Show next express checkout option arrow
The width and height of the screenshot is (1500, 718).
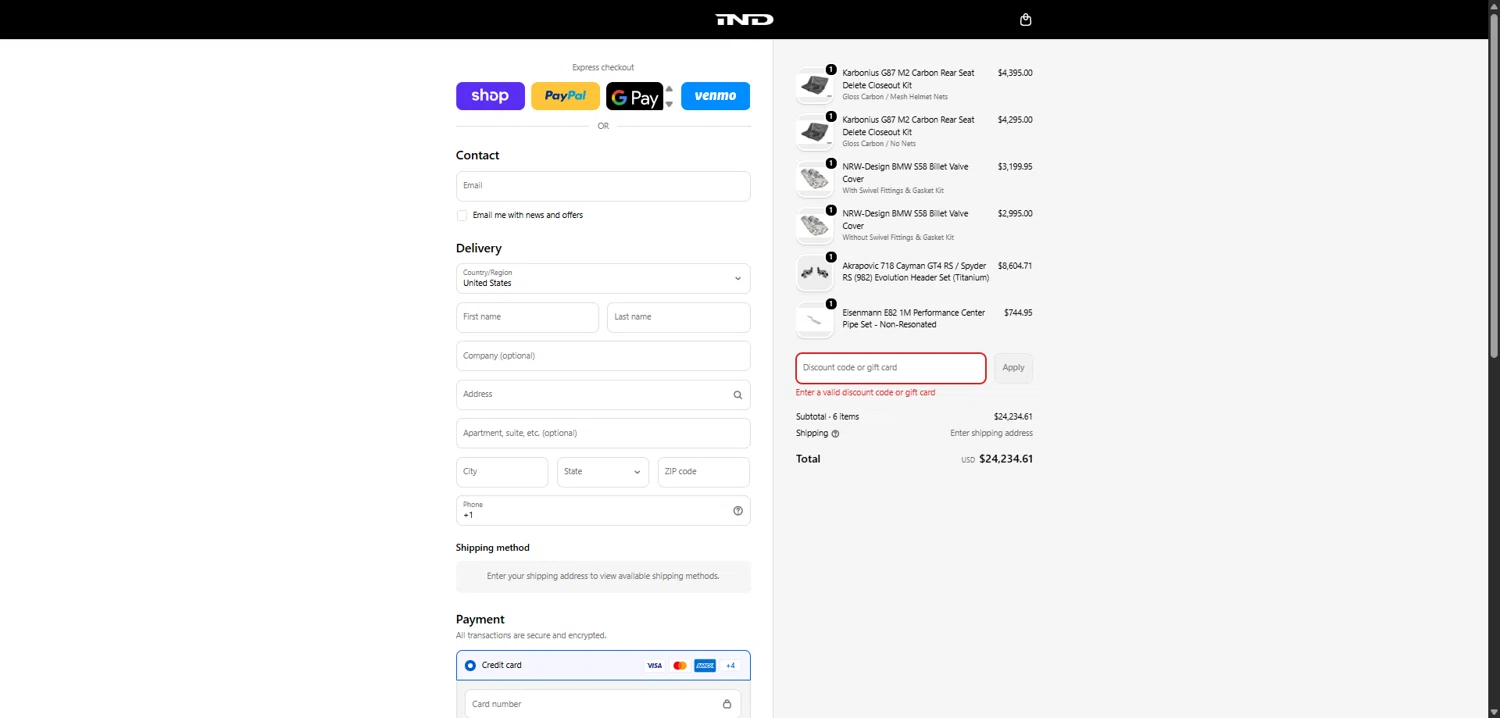click(669, 104)
